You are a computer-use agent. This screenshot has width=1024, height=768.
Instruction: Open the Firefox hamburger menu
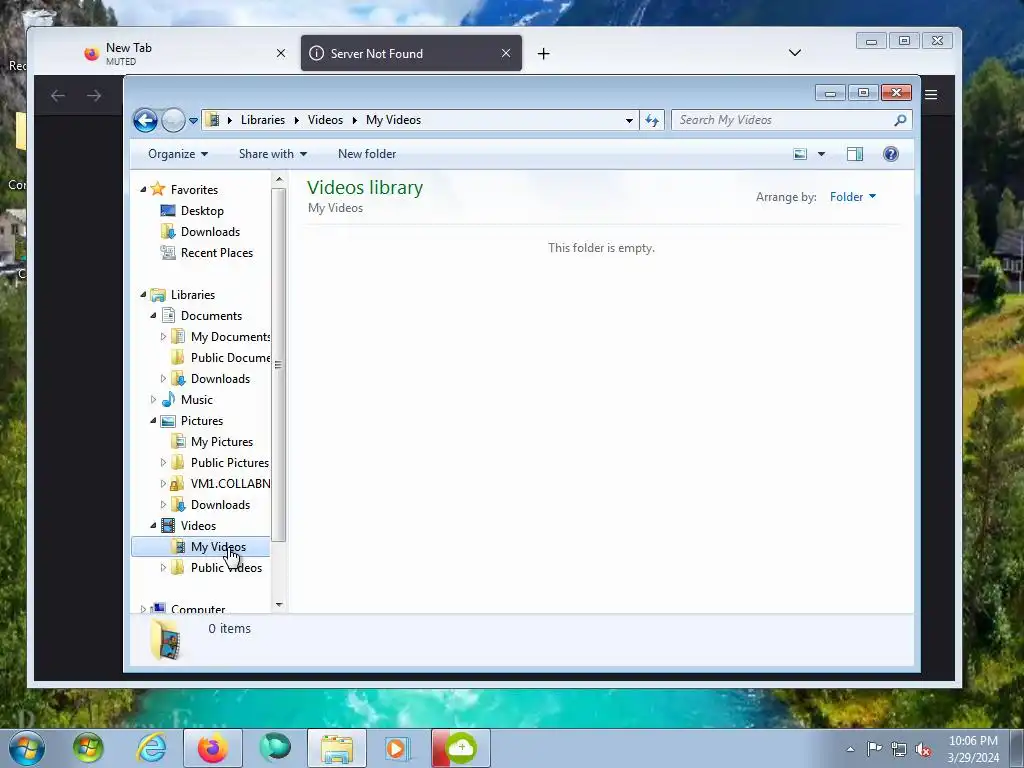[x=931, y=95]
